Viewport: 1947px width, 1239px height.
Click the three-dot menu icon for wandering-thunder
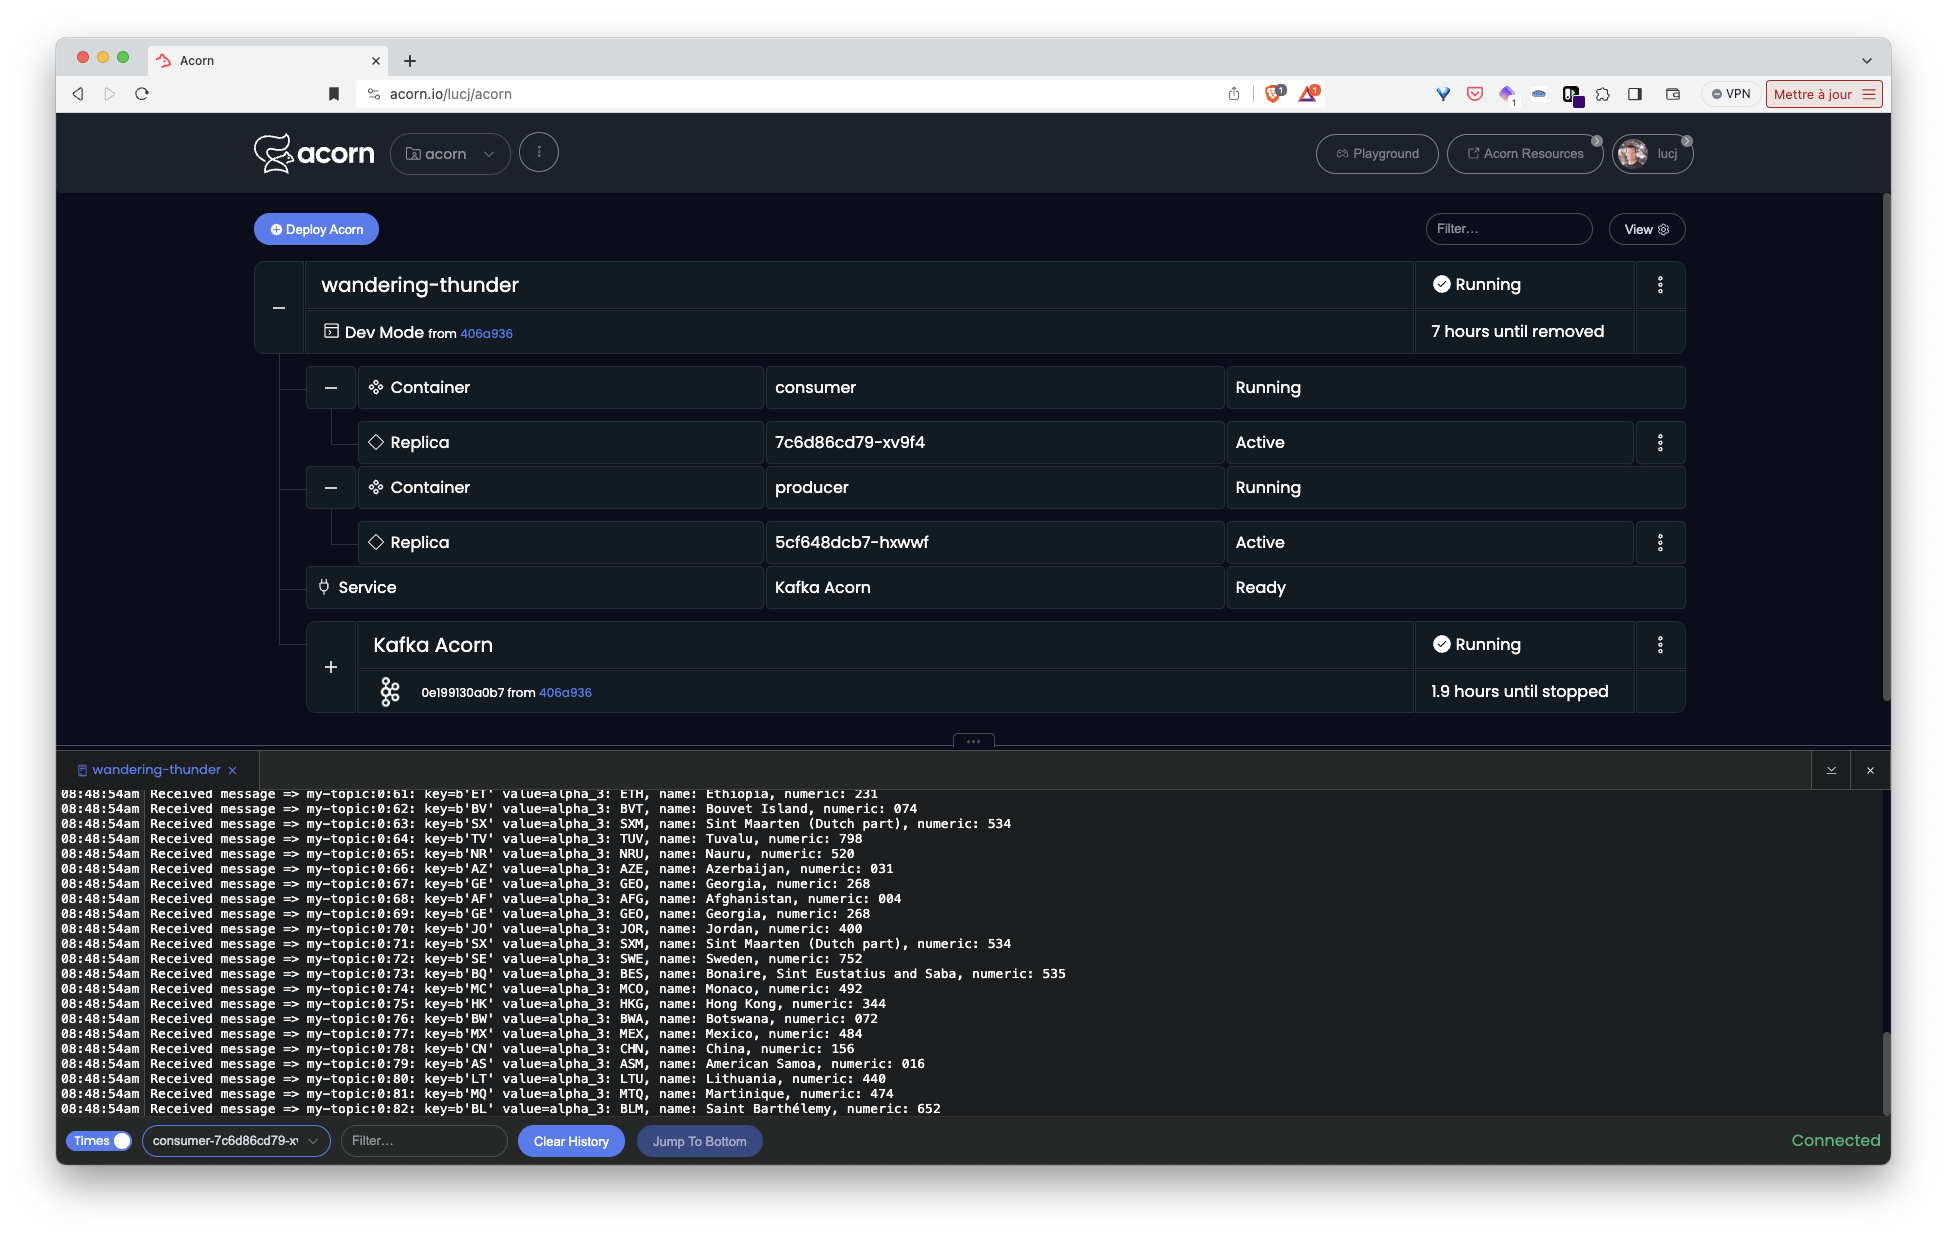pos(1660,284)
